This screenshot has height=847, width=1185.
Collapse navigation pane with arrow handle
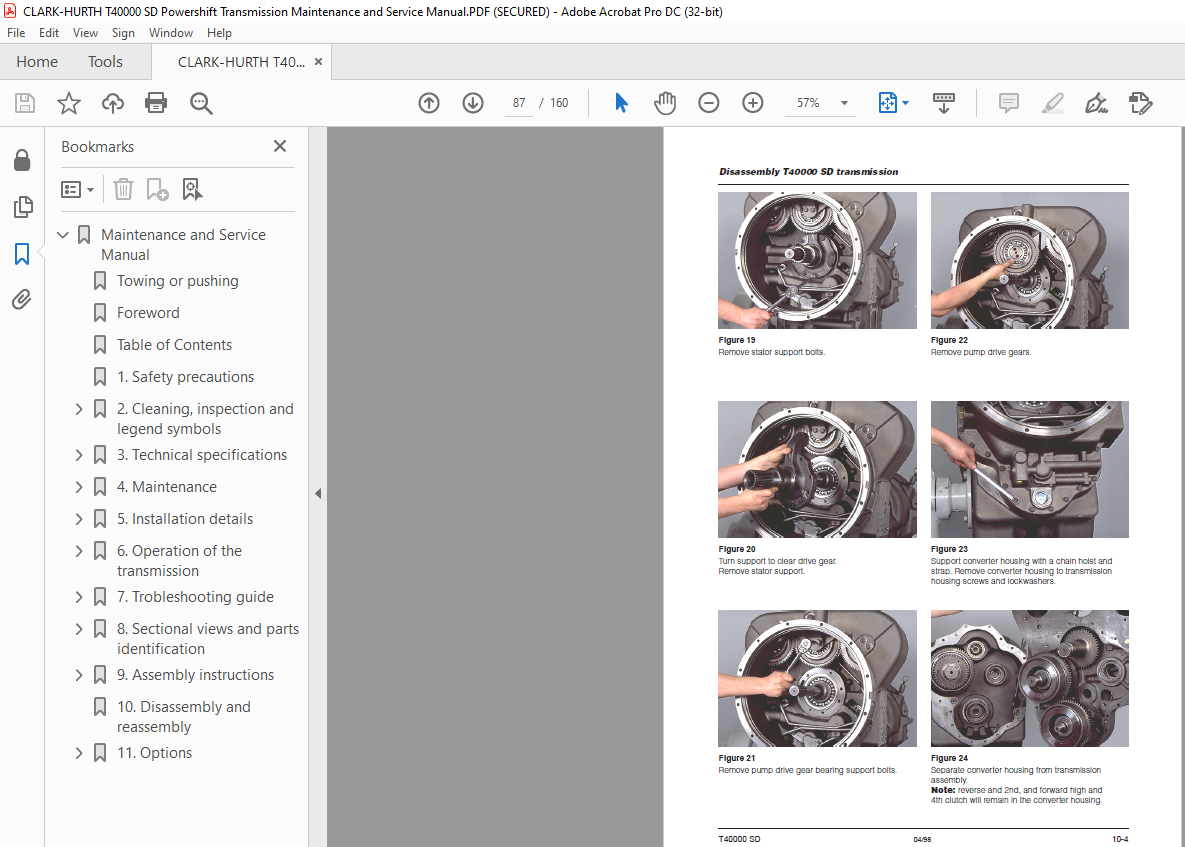(x=318, y=493)
